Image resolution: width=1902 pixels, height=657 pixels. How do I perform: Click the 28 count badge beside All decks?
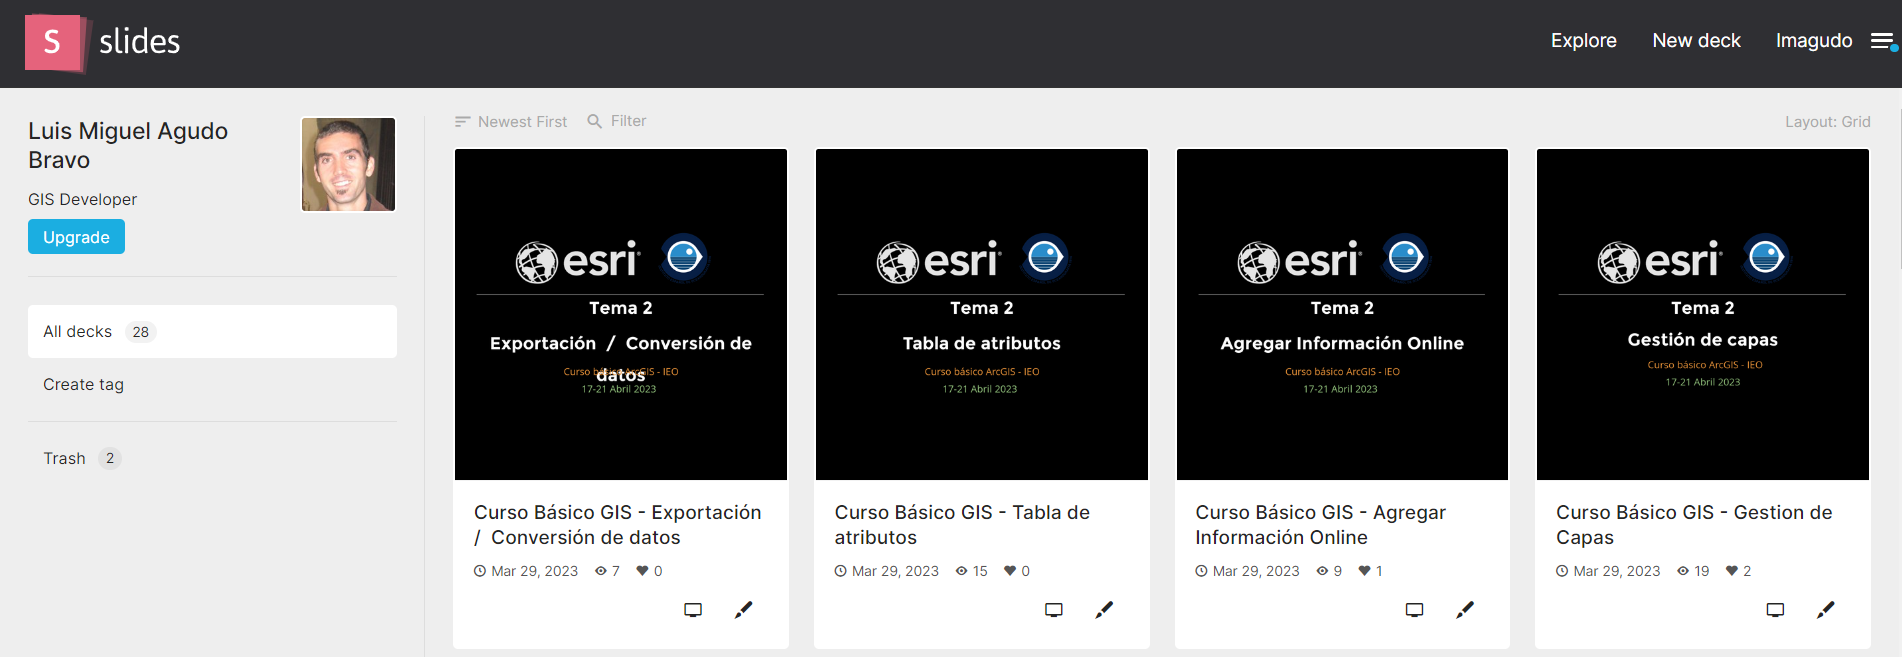point(141,332)
